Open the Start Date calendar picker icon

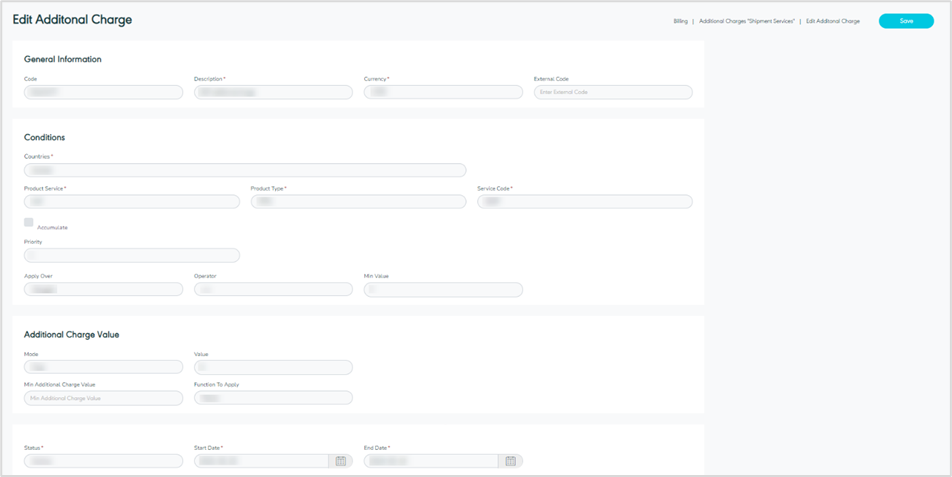coord(341,461)
